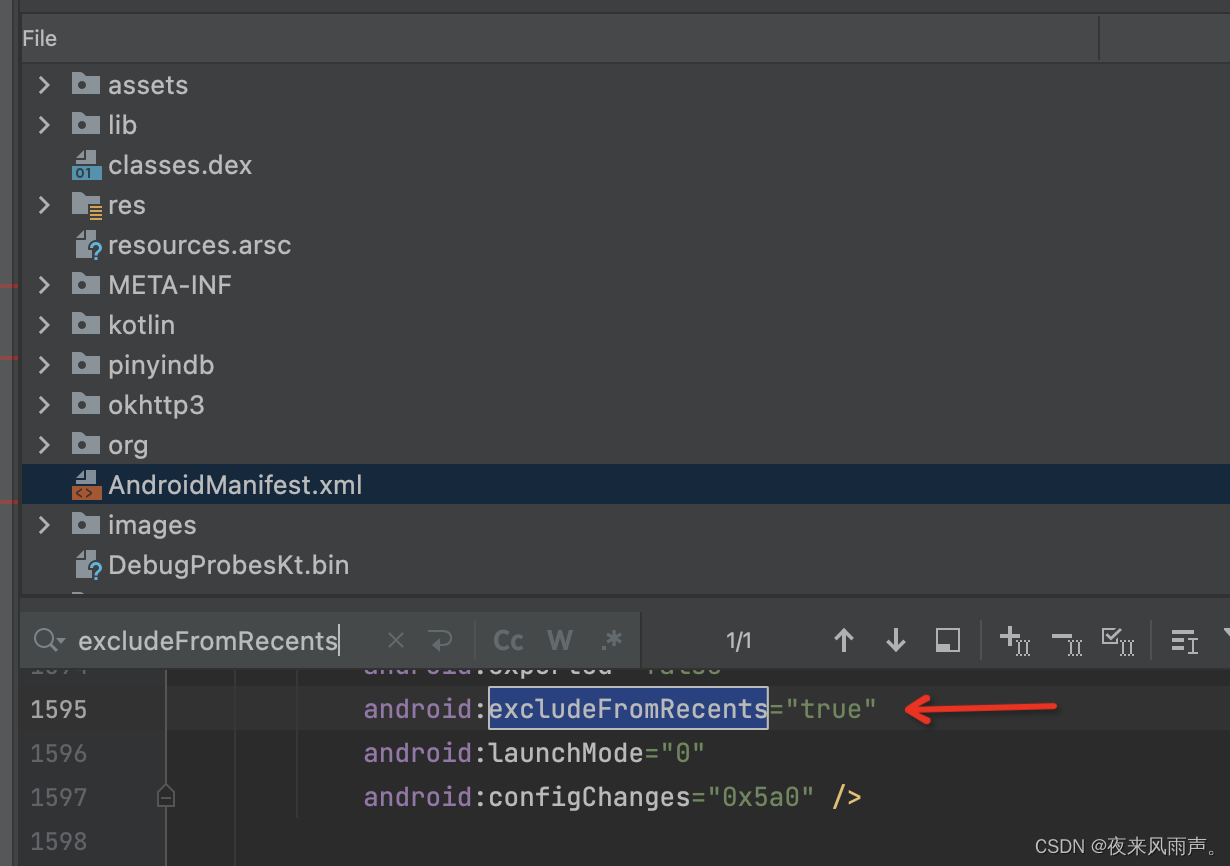Expand the res folder

[x=44, y=205]
